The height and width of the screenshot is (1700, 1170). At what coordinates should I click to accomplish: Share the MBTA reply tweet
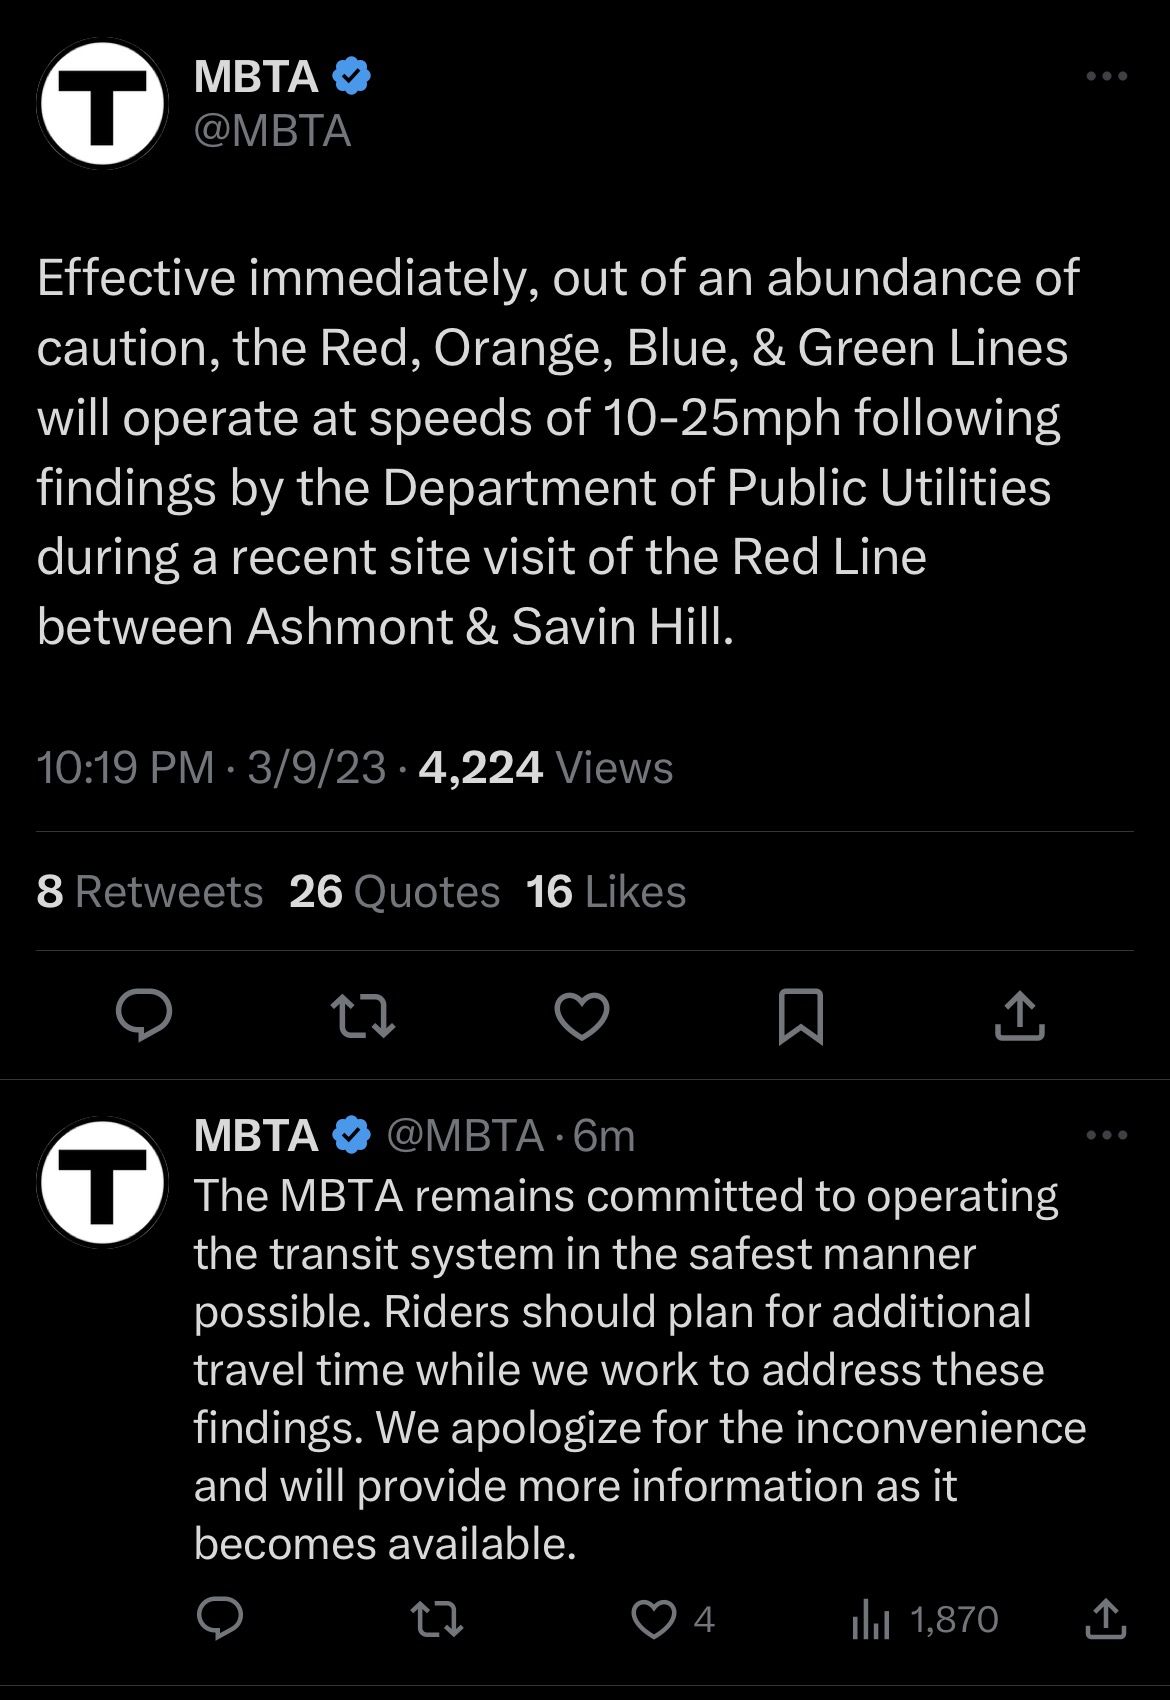1105,1619
